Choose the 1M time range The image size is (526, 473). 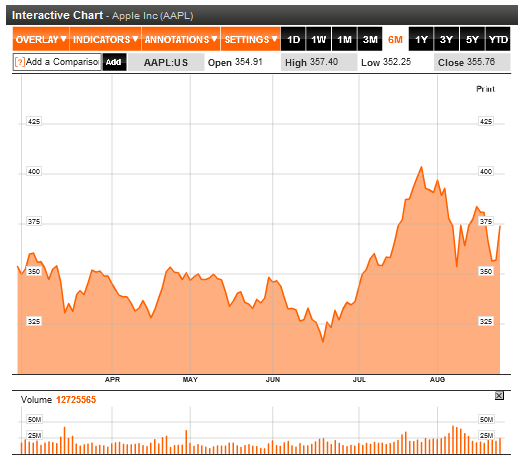344,40
